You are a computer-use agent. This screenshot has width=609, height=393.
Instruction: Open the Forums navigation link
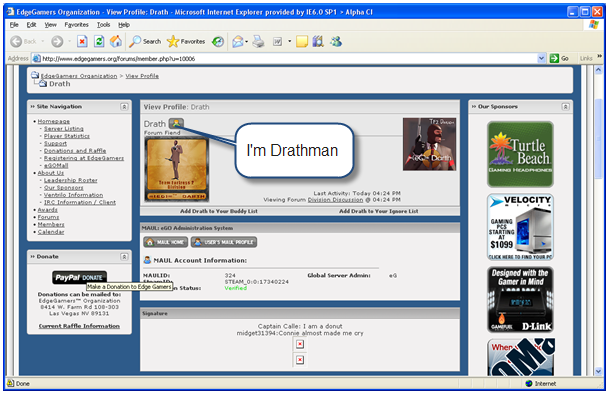click(x=49, y=217)
